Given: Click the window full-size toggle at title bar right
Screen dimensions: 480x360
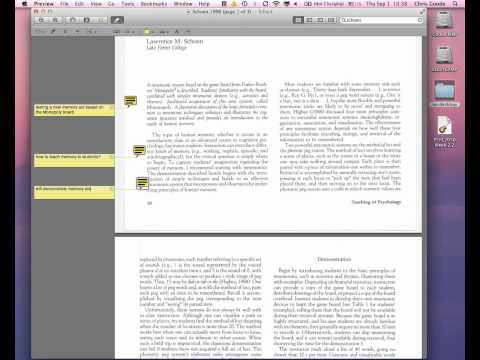Looking at the screenshot, I should pos(422,12).
